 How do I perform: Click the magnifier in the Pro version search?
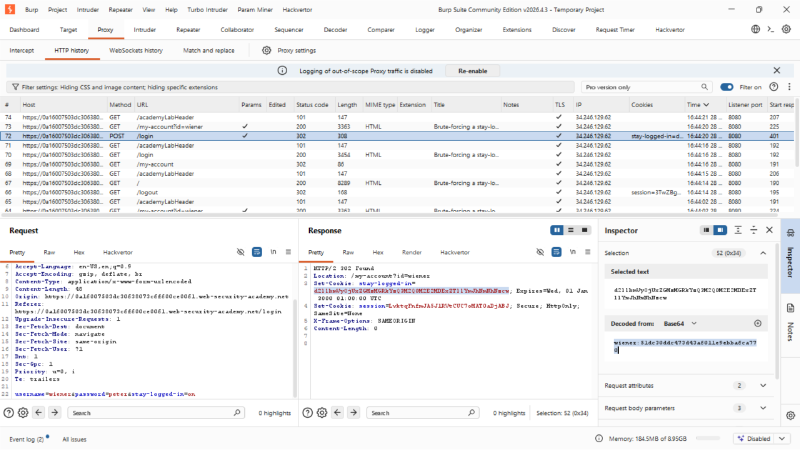pyautogui.click(x=705, y=87)
